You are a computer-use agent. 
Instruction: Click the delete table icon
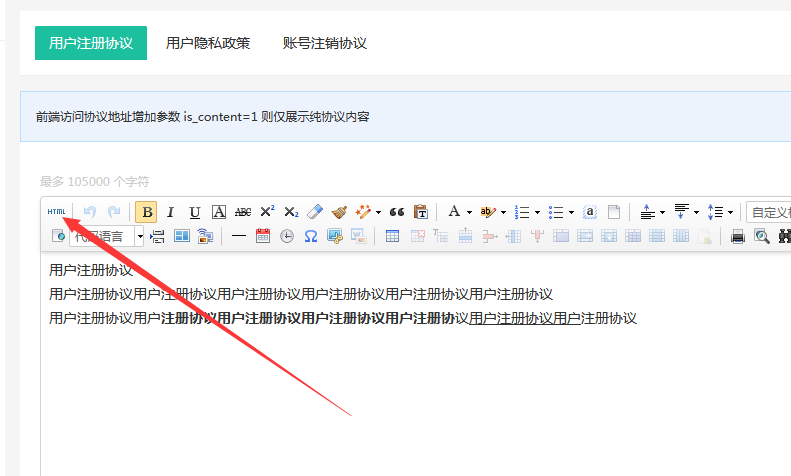418,236
